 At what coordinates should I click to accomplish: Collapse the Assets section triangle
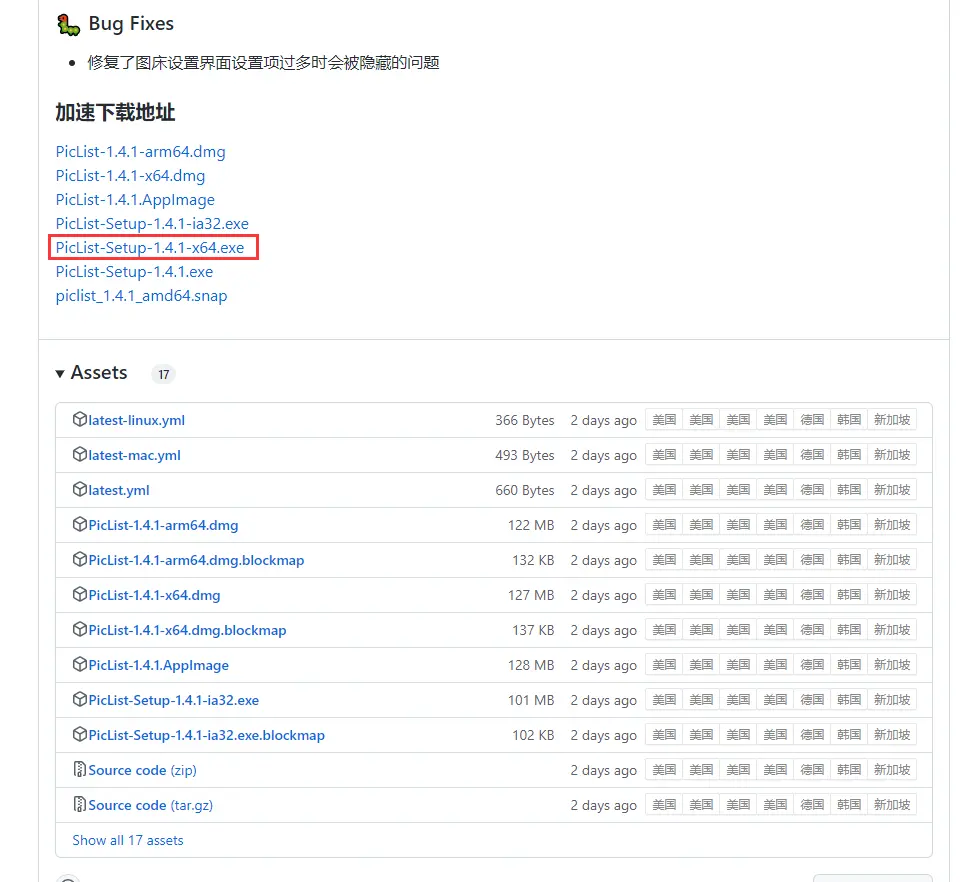click(x=60, y=373)
